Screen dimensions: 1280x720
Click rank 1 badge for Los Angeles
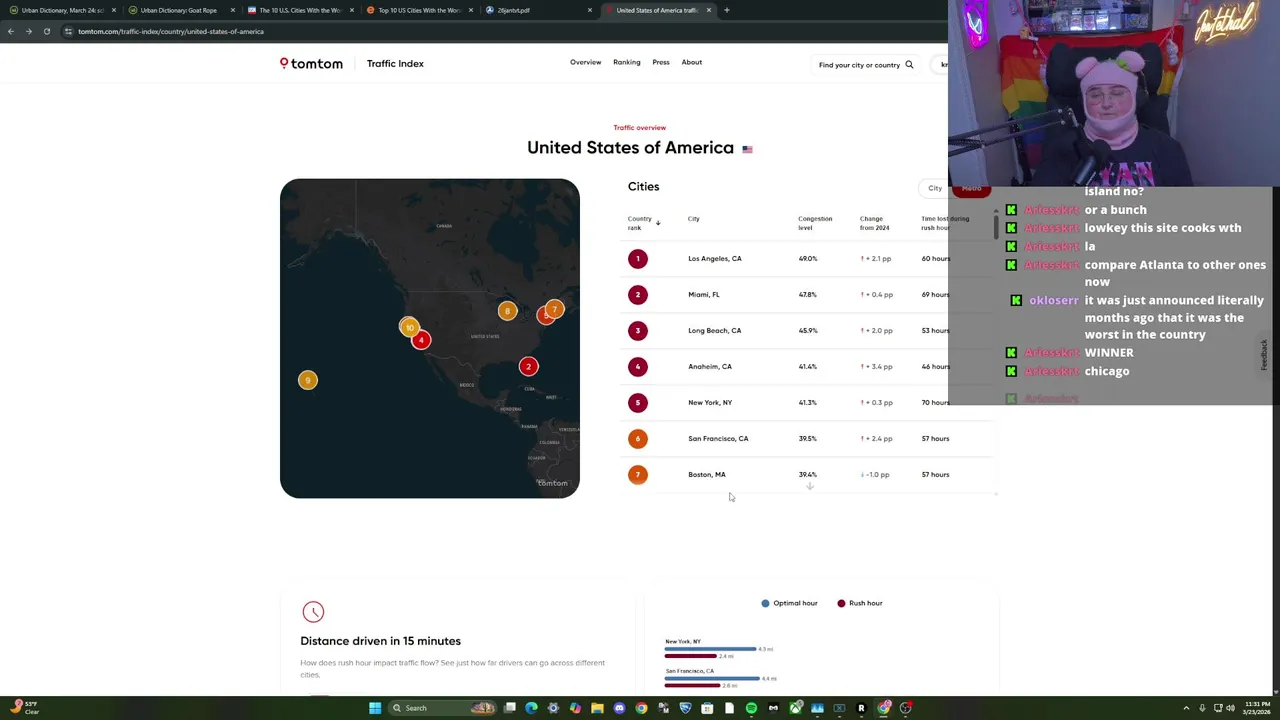pyautogui.click(x=638, y=259)
